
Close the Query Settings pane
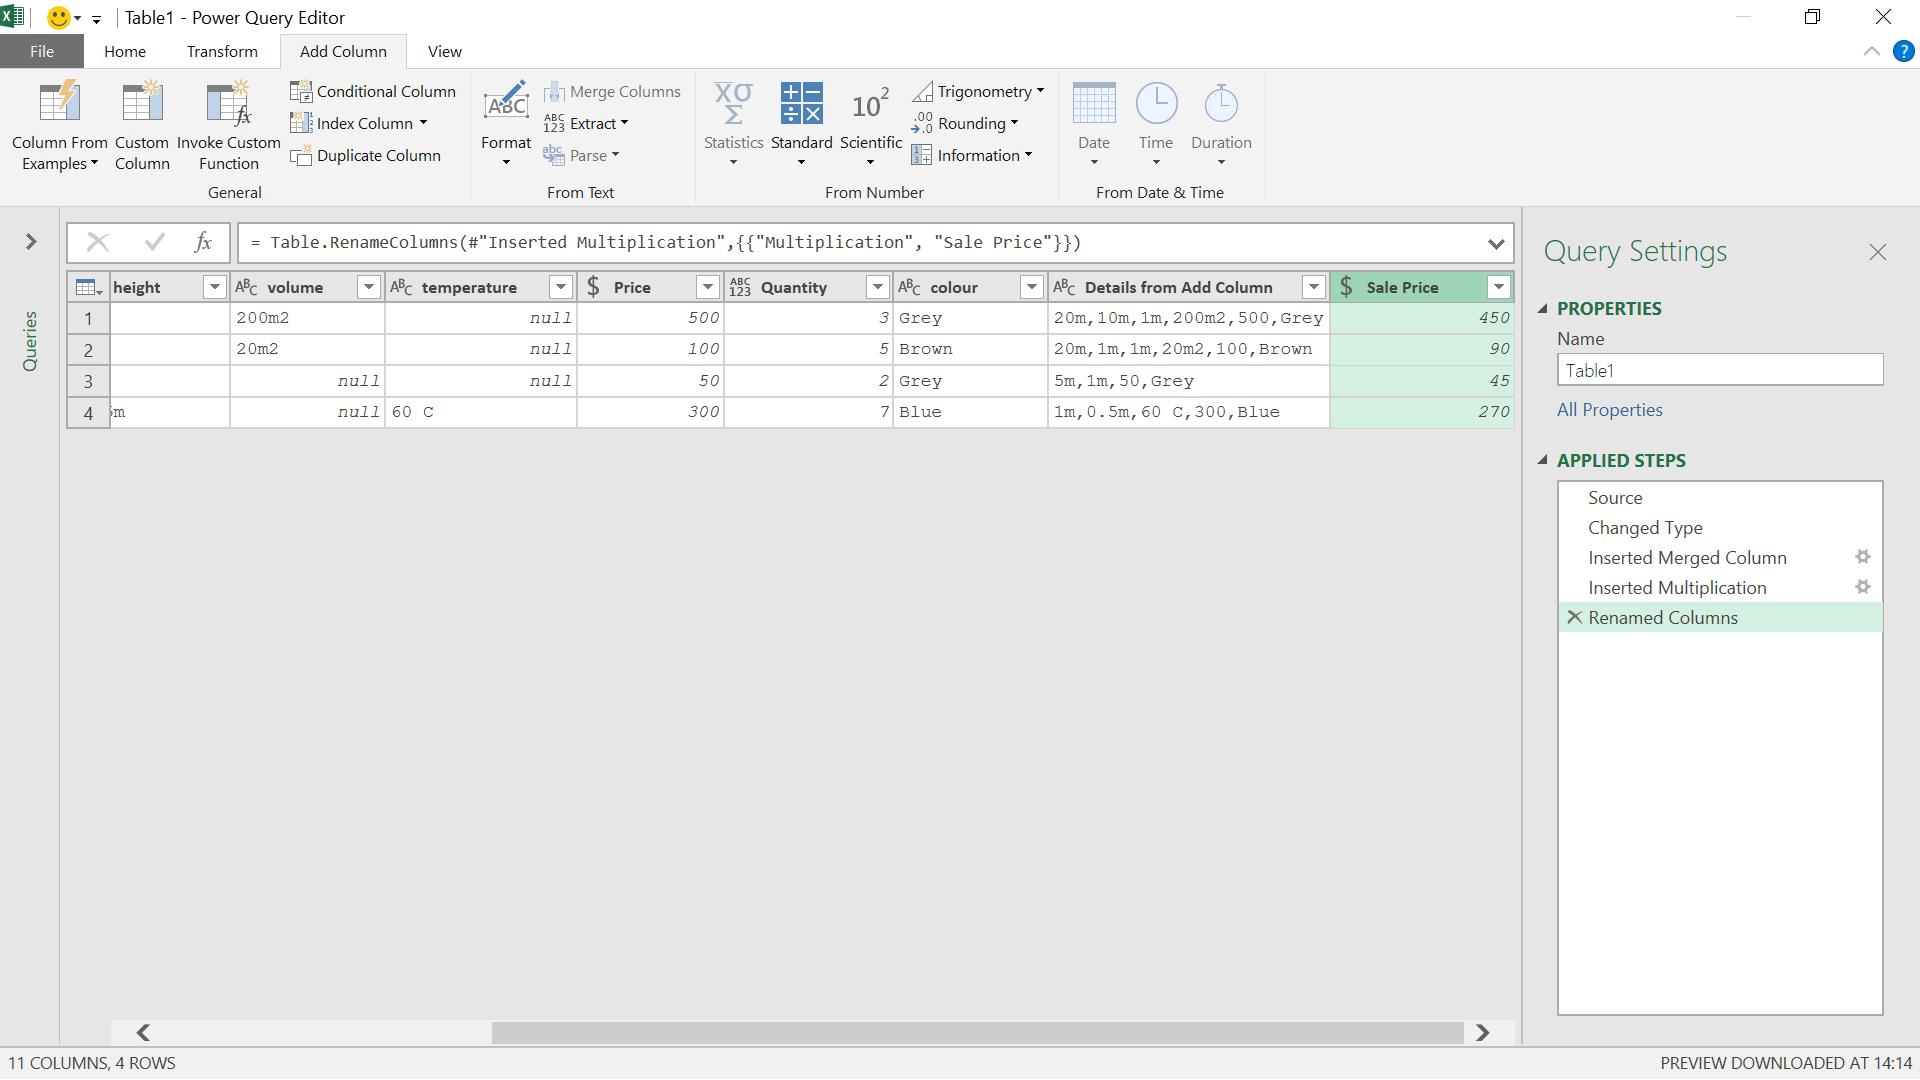[1877, 252]
